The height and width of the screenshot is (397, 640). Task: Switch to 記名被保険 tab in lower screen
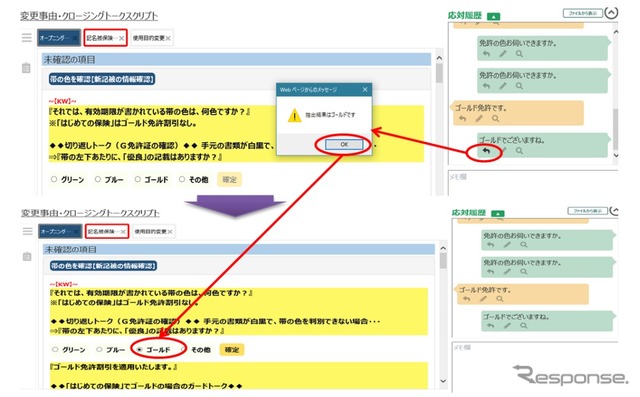107,231
